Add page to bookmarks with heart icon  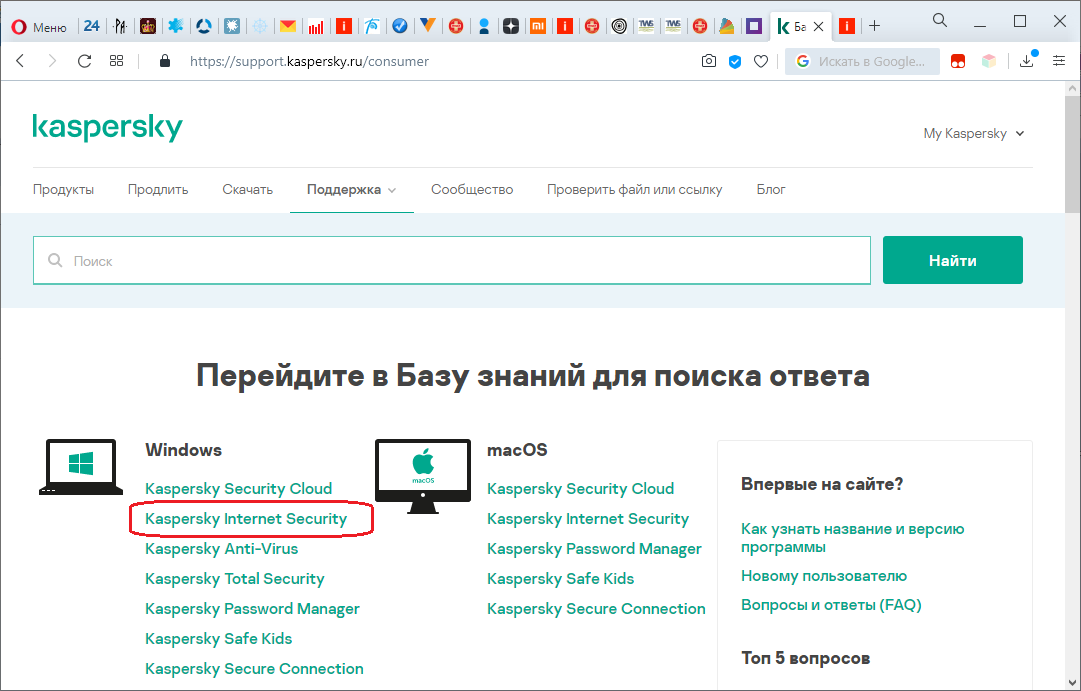(x=760, y=61)
